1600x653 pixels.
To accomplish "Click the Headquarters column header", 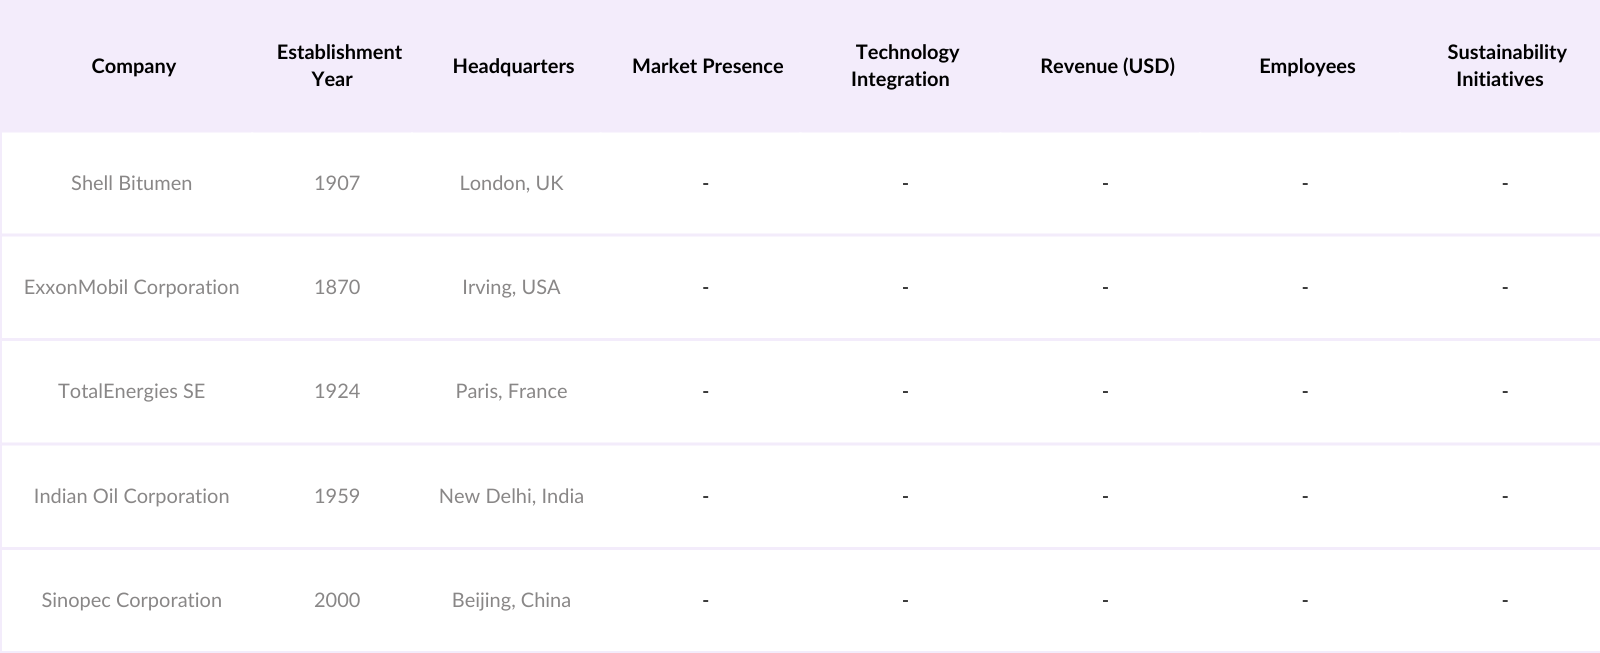I will (x=513, y=66).
